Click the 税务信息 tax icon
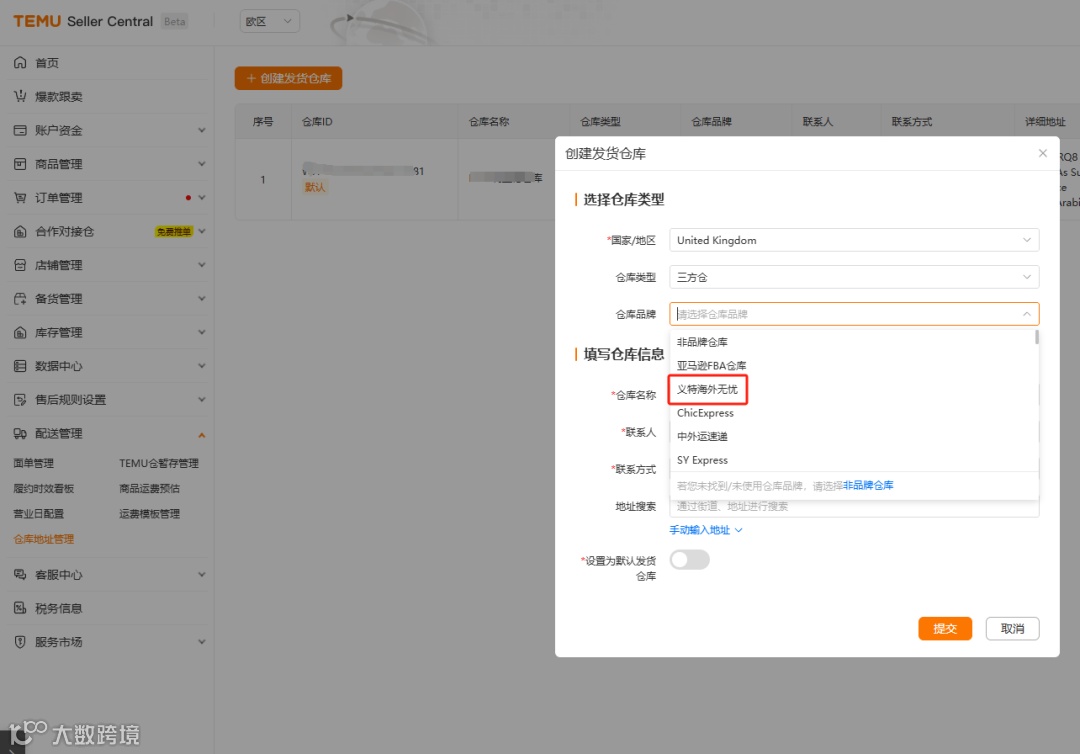1080x754 pixels. pos(20,608)
